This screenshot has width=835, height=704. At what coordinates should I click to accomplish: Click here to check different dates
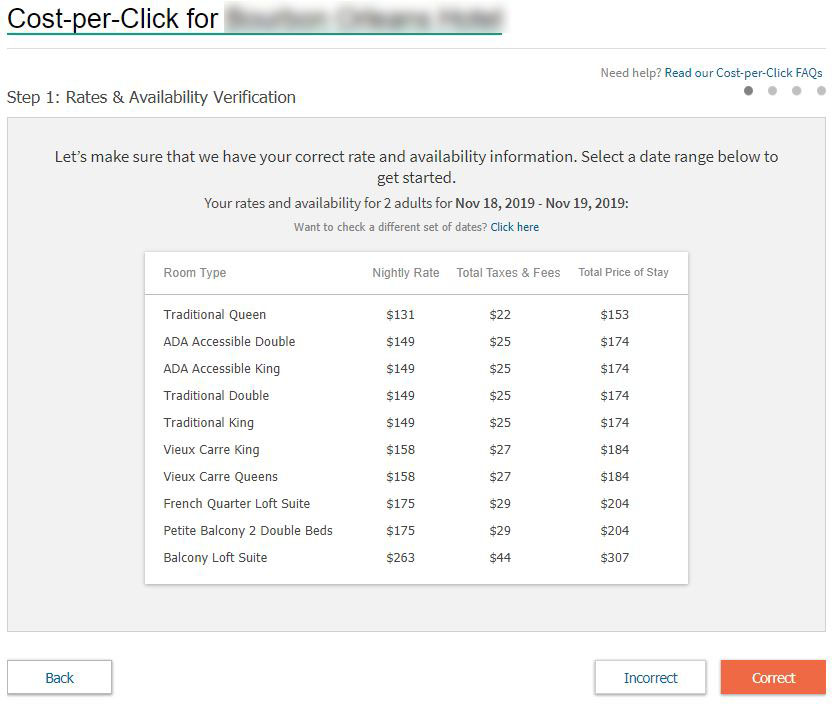click(x=514, y=227)
